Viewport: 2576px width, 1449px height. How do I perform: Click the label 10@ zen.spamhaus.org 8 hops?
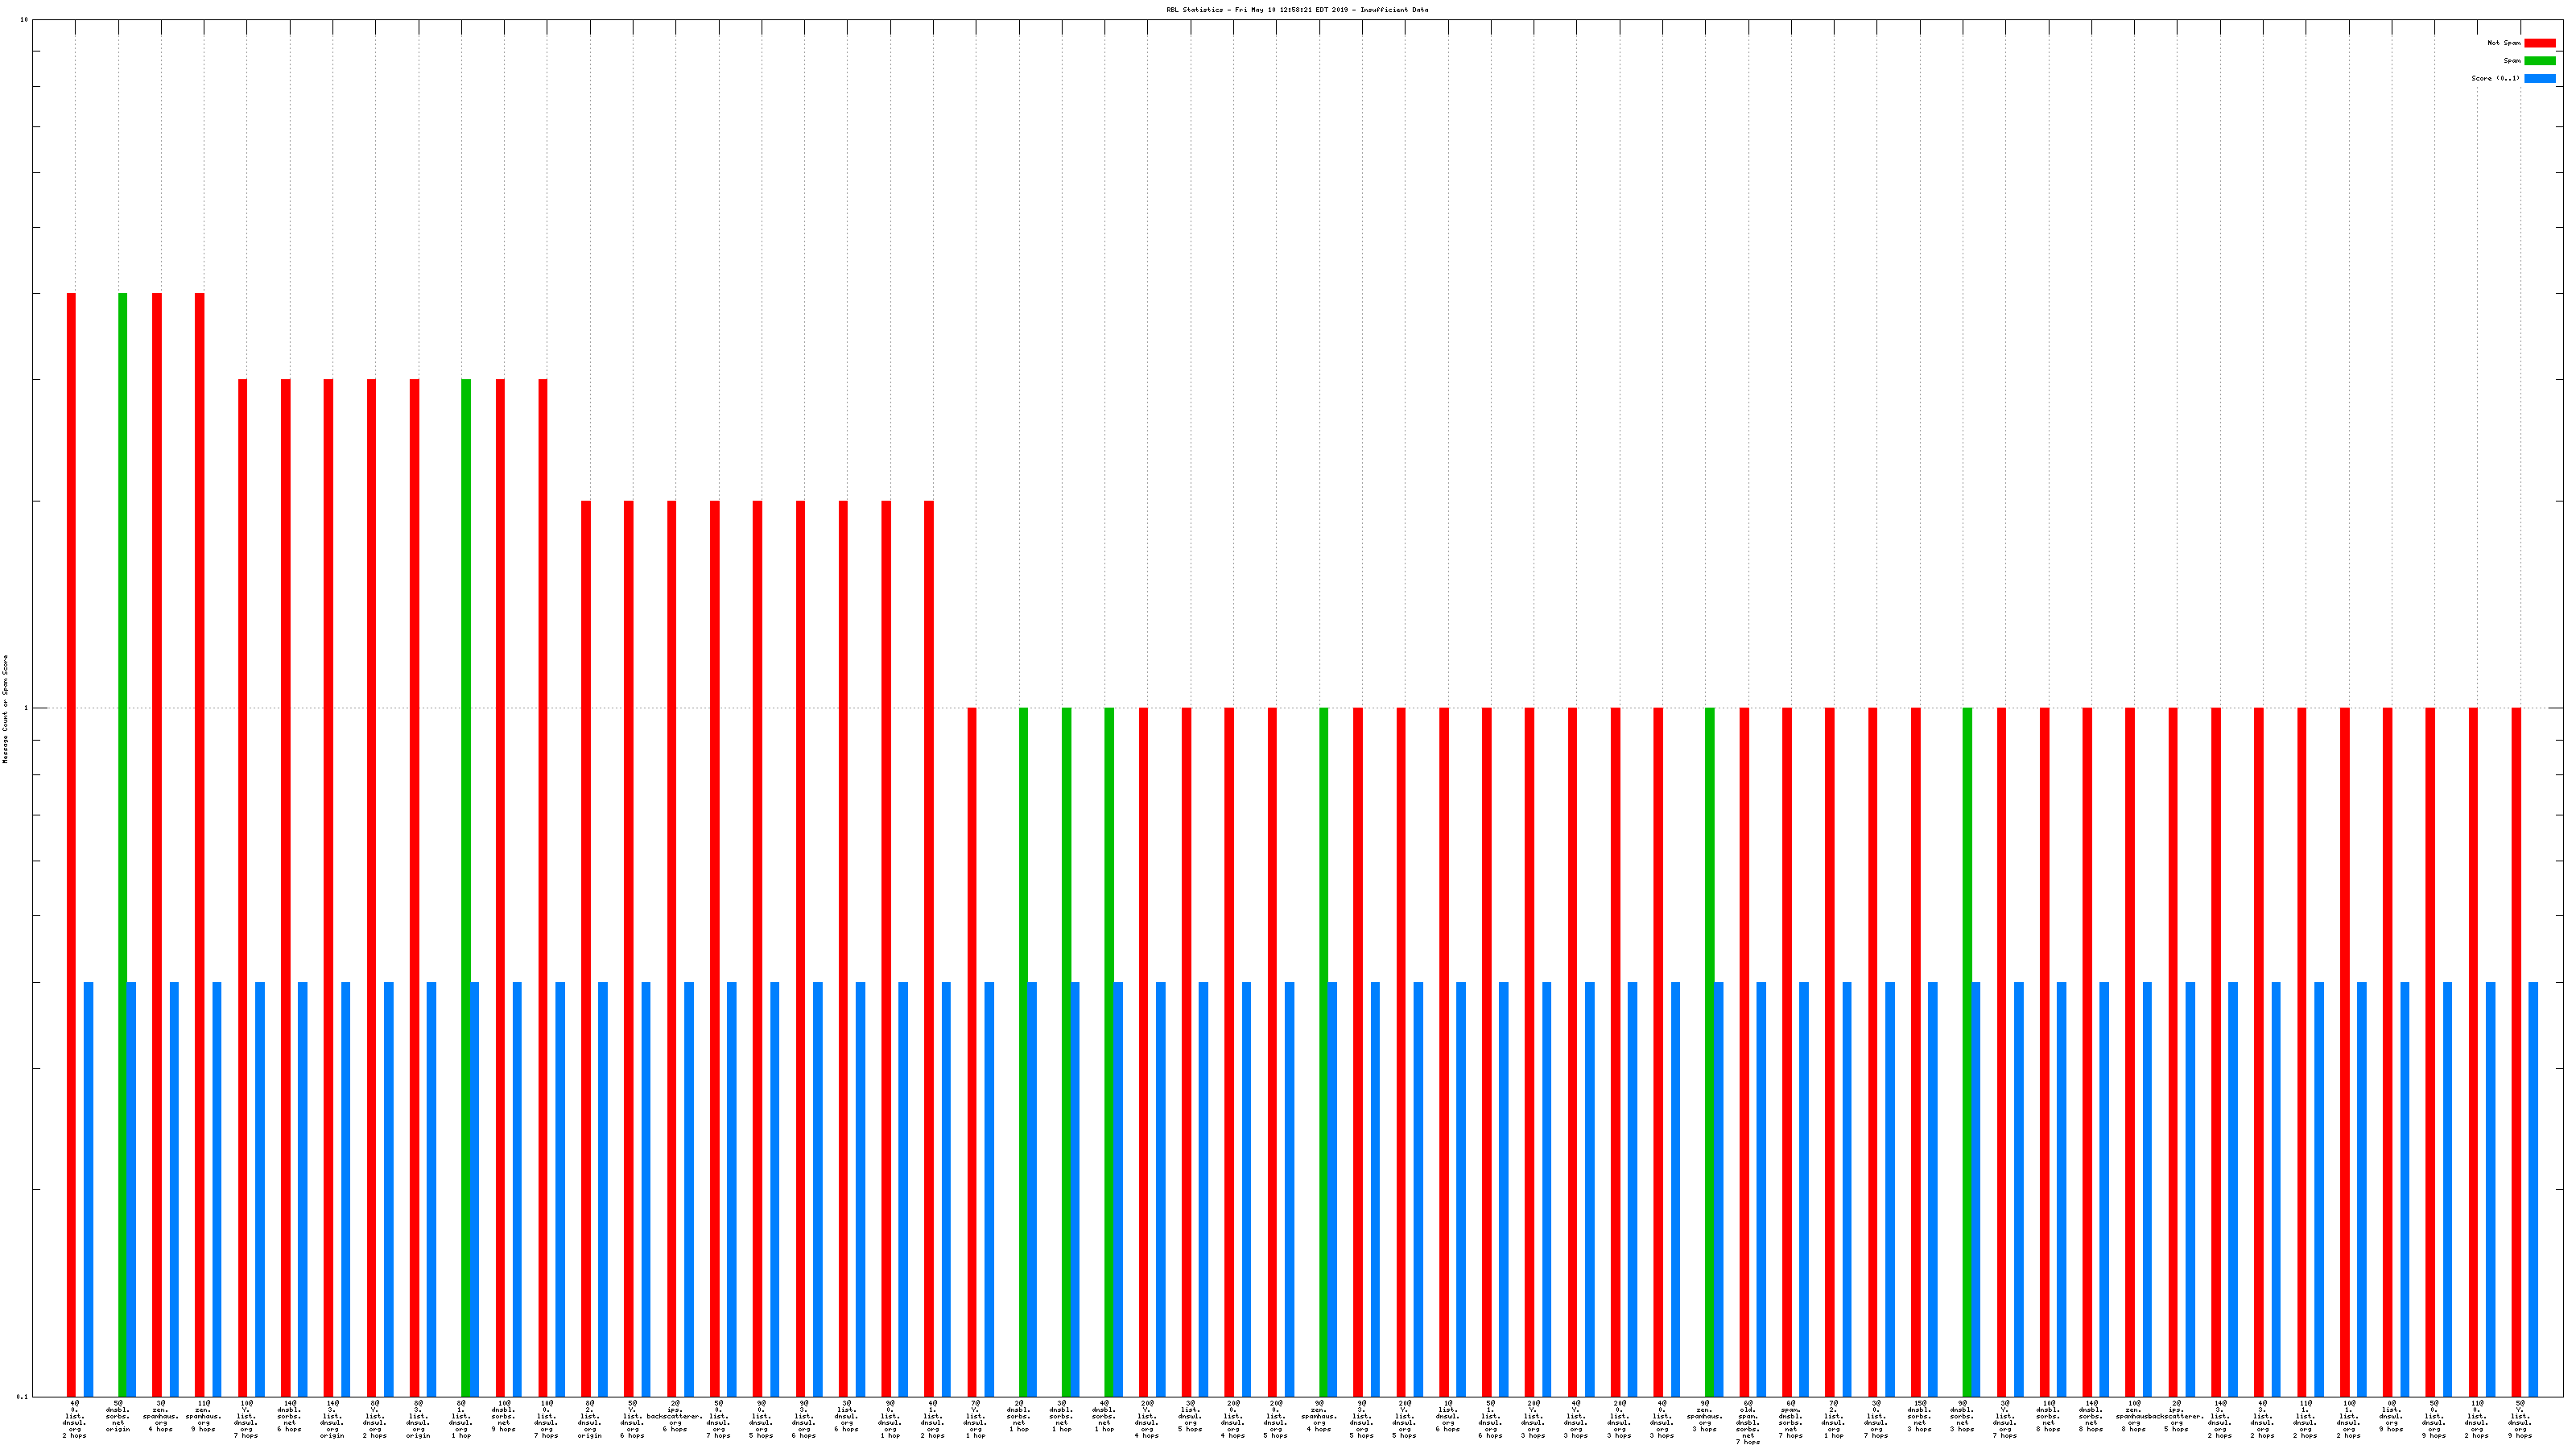pyautogui.click(x=2133, y=1416)
